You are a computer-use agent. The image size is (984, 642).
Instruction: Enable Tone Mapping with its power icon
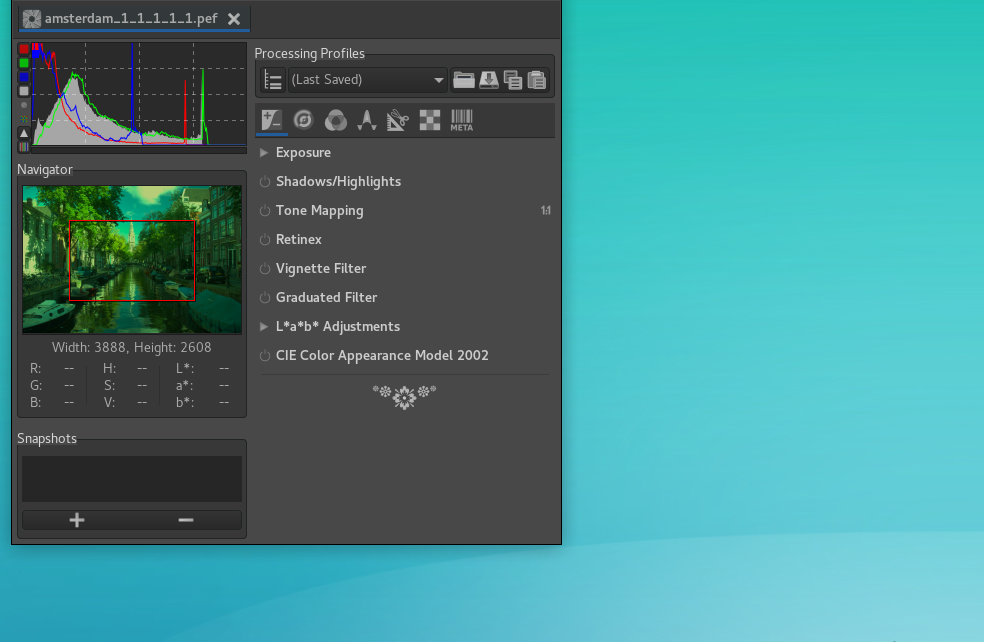(x=265, y=211)
